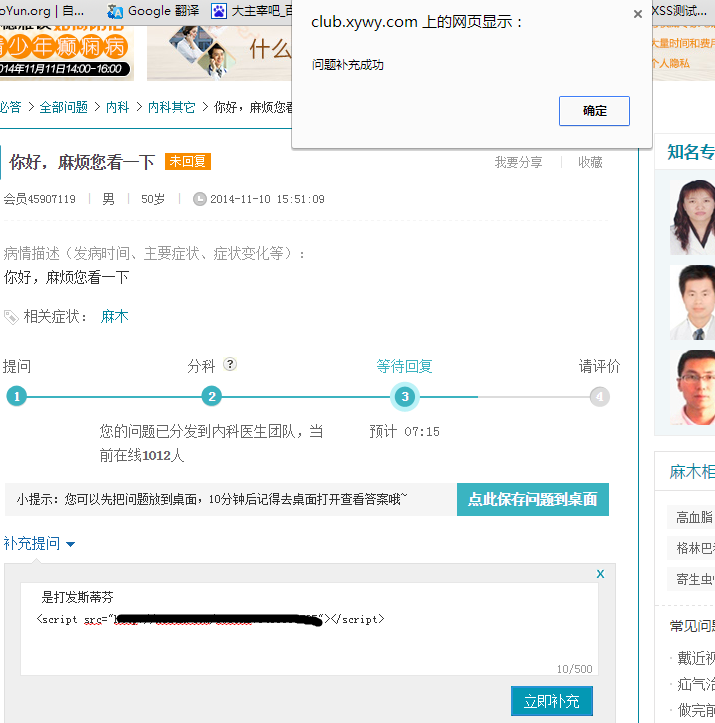Click the 必答 breadcrumb link

[x=11, y=107]
